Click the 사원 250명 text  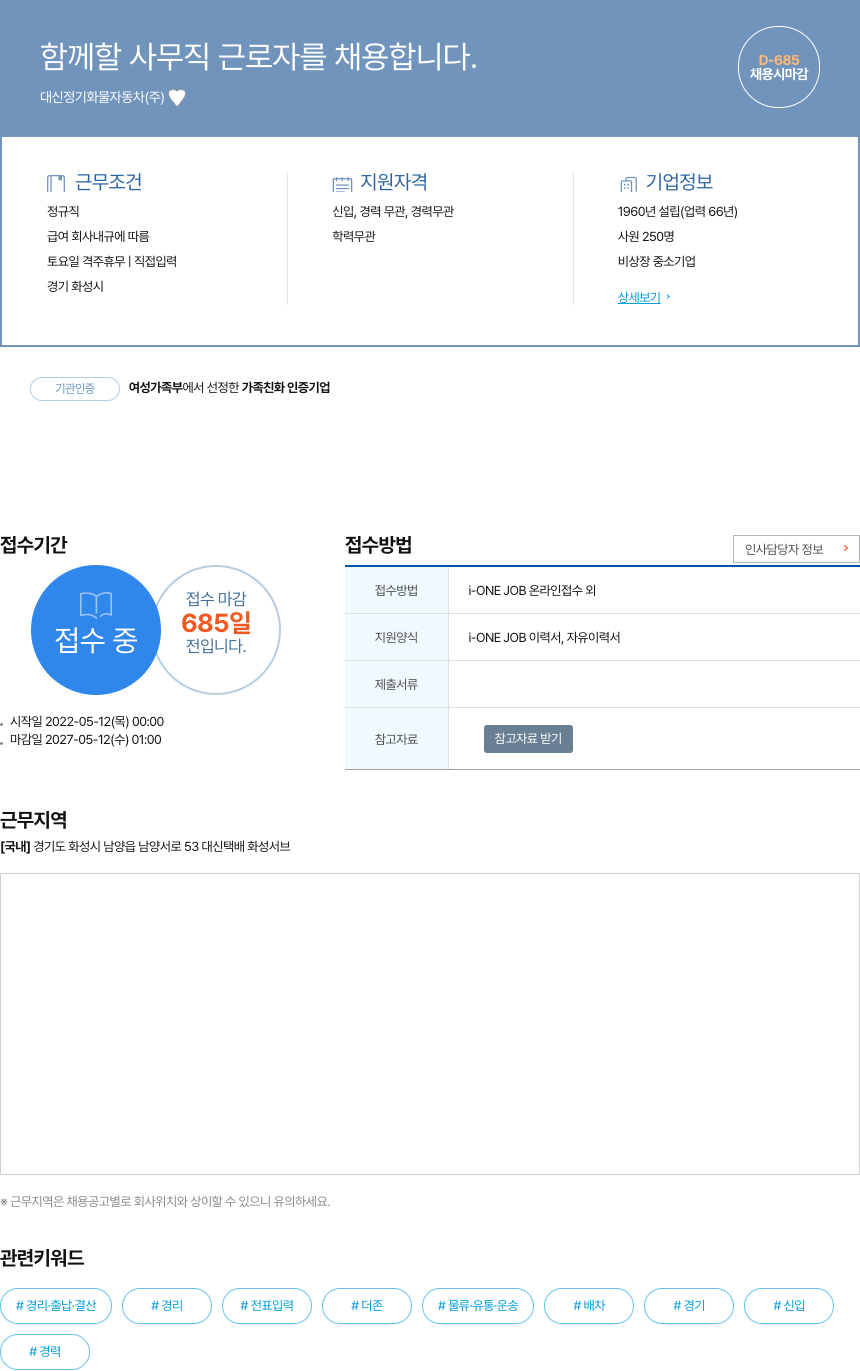coord(646,237)
